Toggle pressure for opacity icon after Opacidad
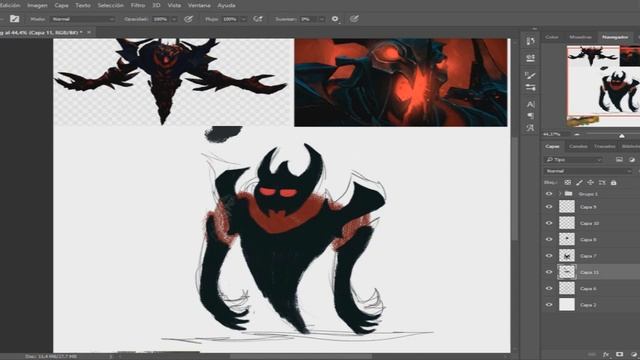The image size is (640, 360). [188, 19]
